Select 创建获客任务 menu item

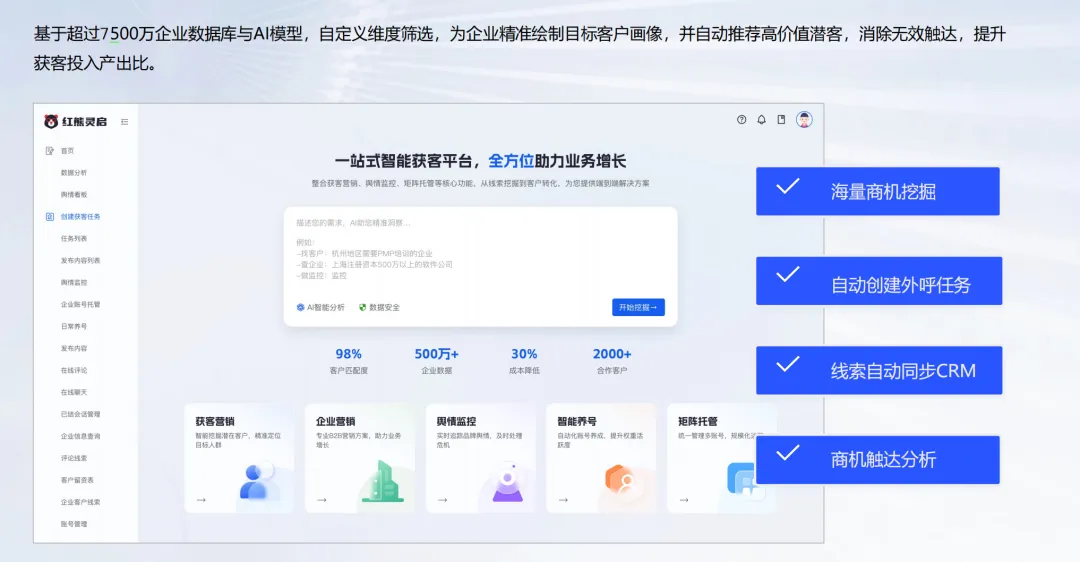tap(81, 216)
